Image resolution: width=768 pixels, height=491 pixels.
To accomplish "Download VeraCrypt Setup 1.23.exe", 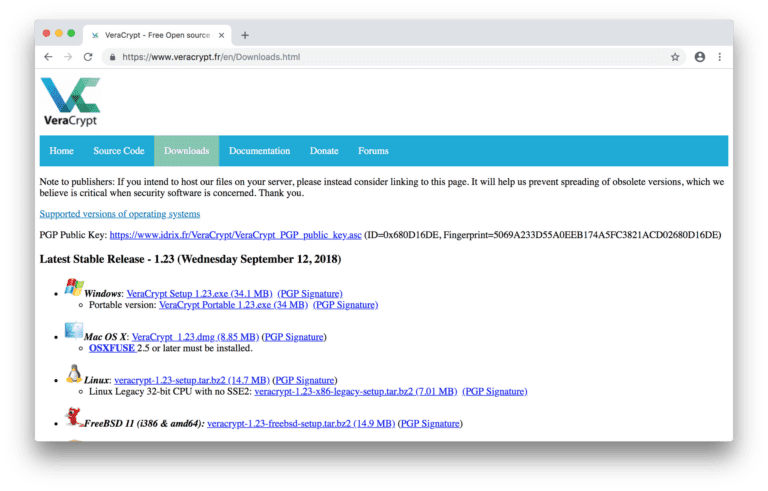I will tap(199, 294).
